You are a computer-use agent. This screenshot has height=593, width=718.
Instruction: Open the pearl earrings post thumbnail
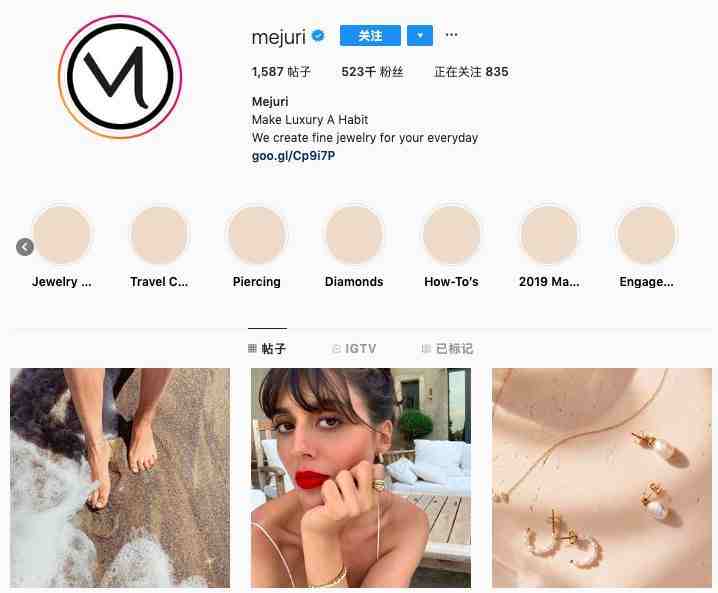[602, 478]
